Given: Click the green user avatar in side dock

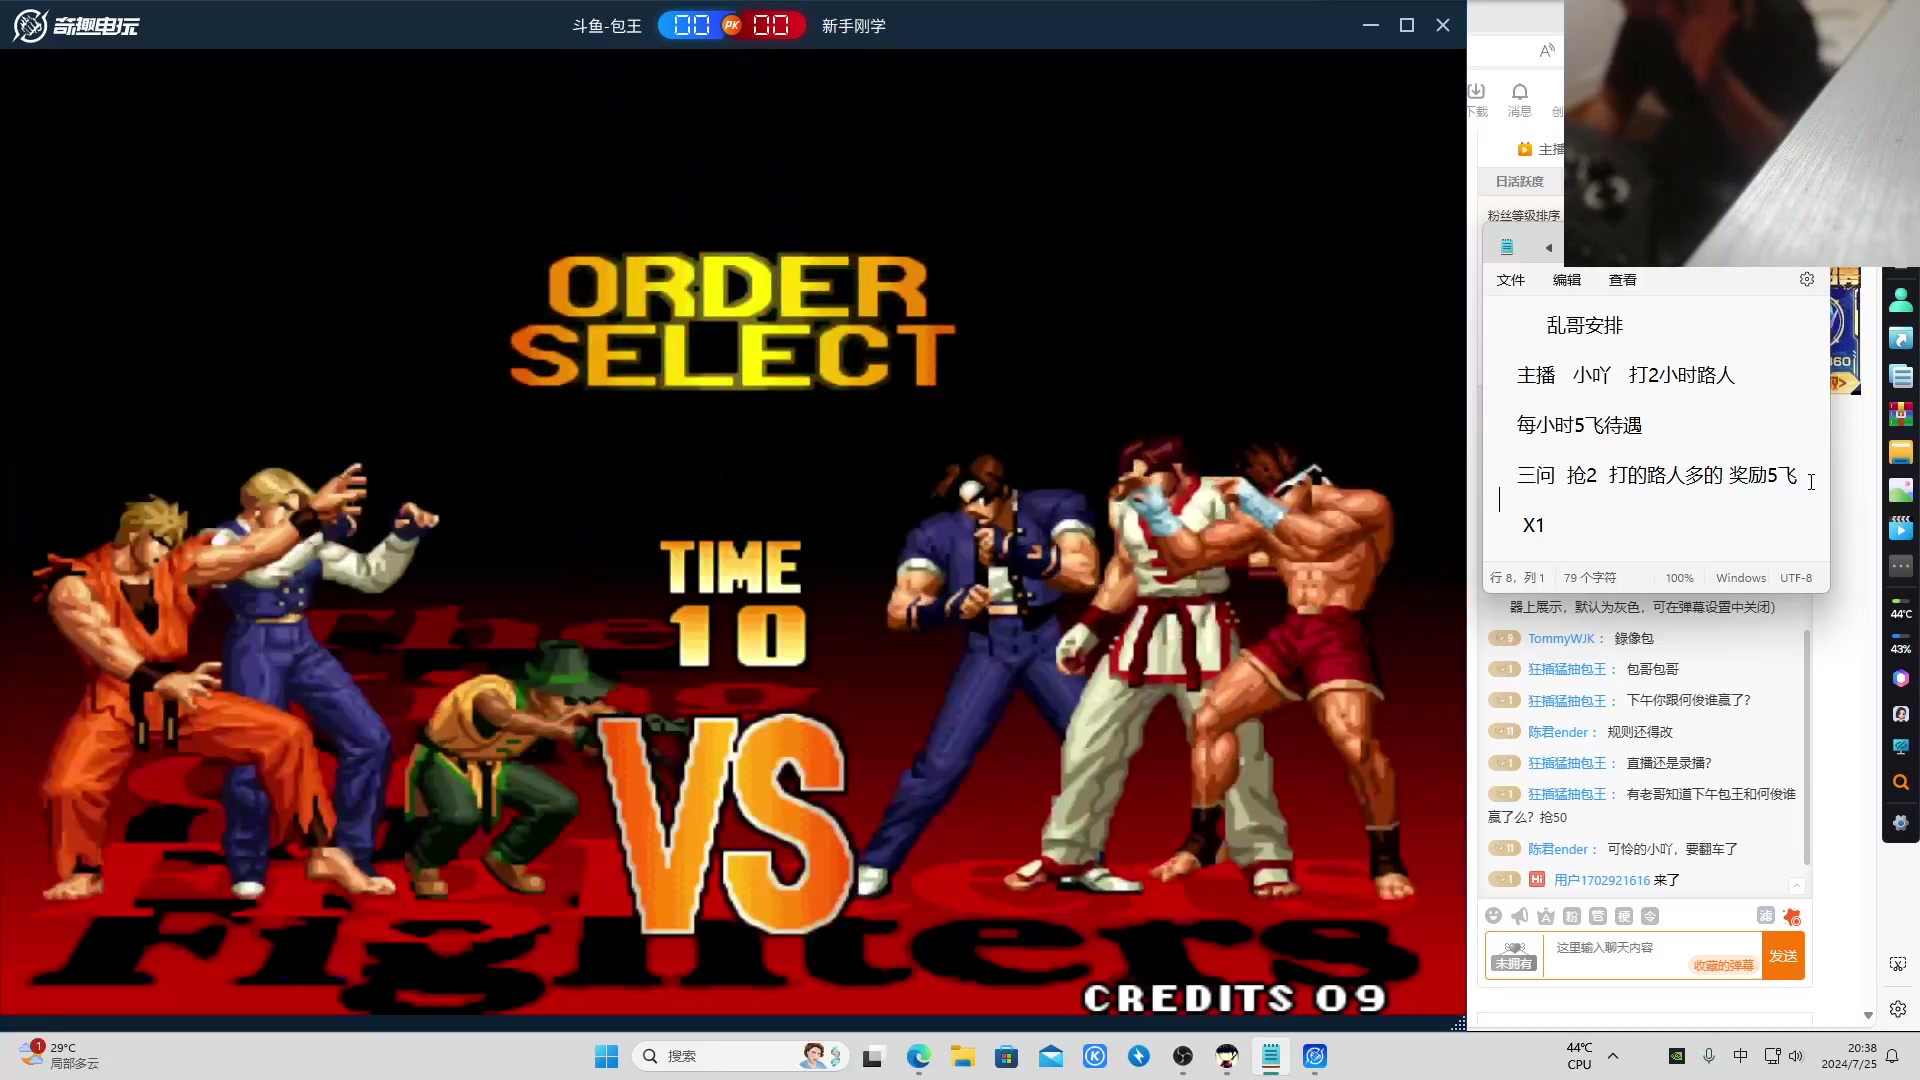Looking at the screenshot, I should (x=1900, y=300).
